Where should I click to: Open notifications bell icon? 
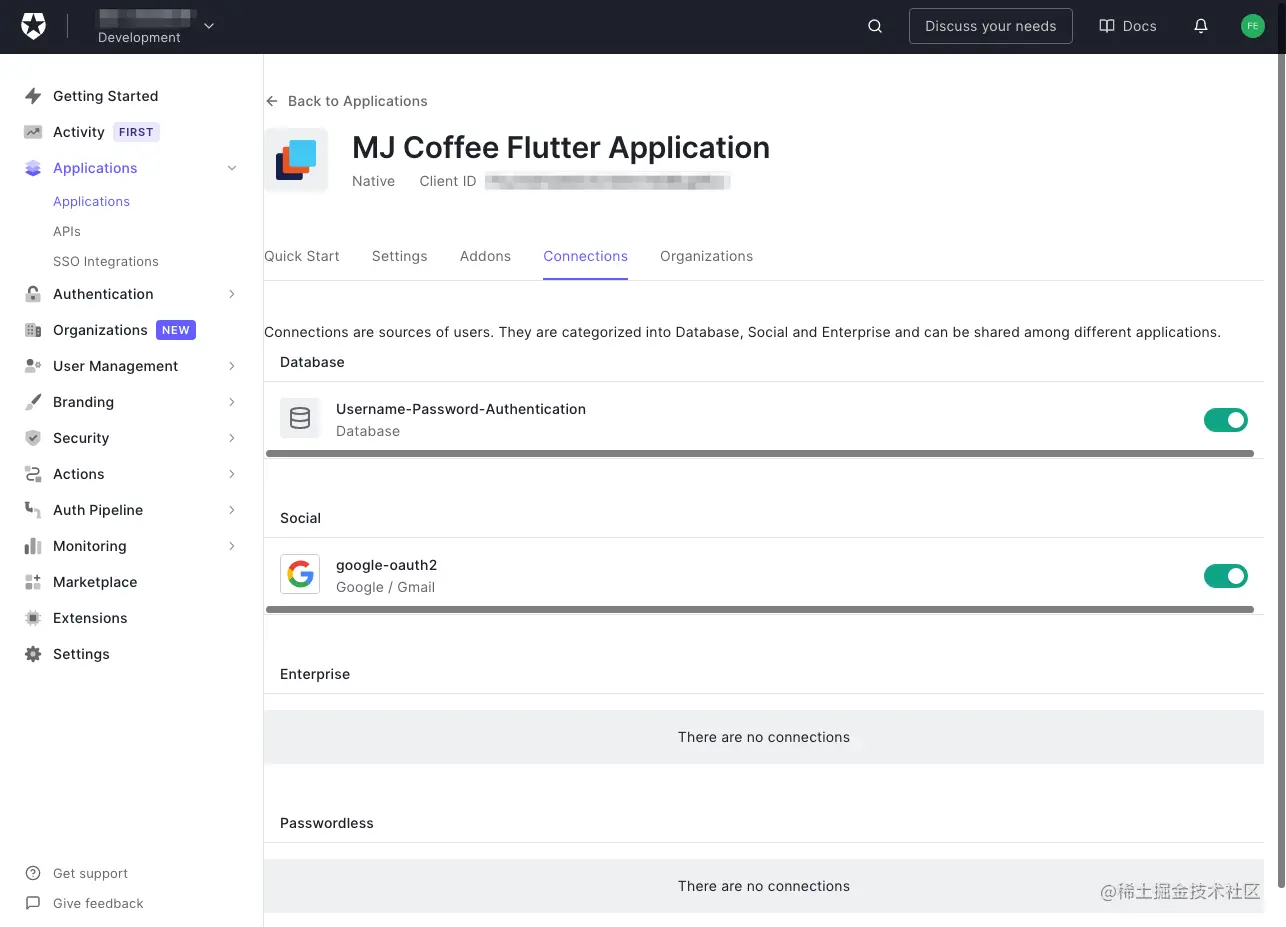[1201, 27]
